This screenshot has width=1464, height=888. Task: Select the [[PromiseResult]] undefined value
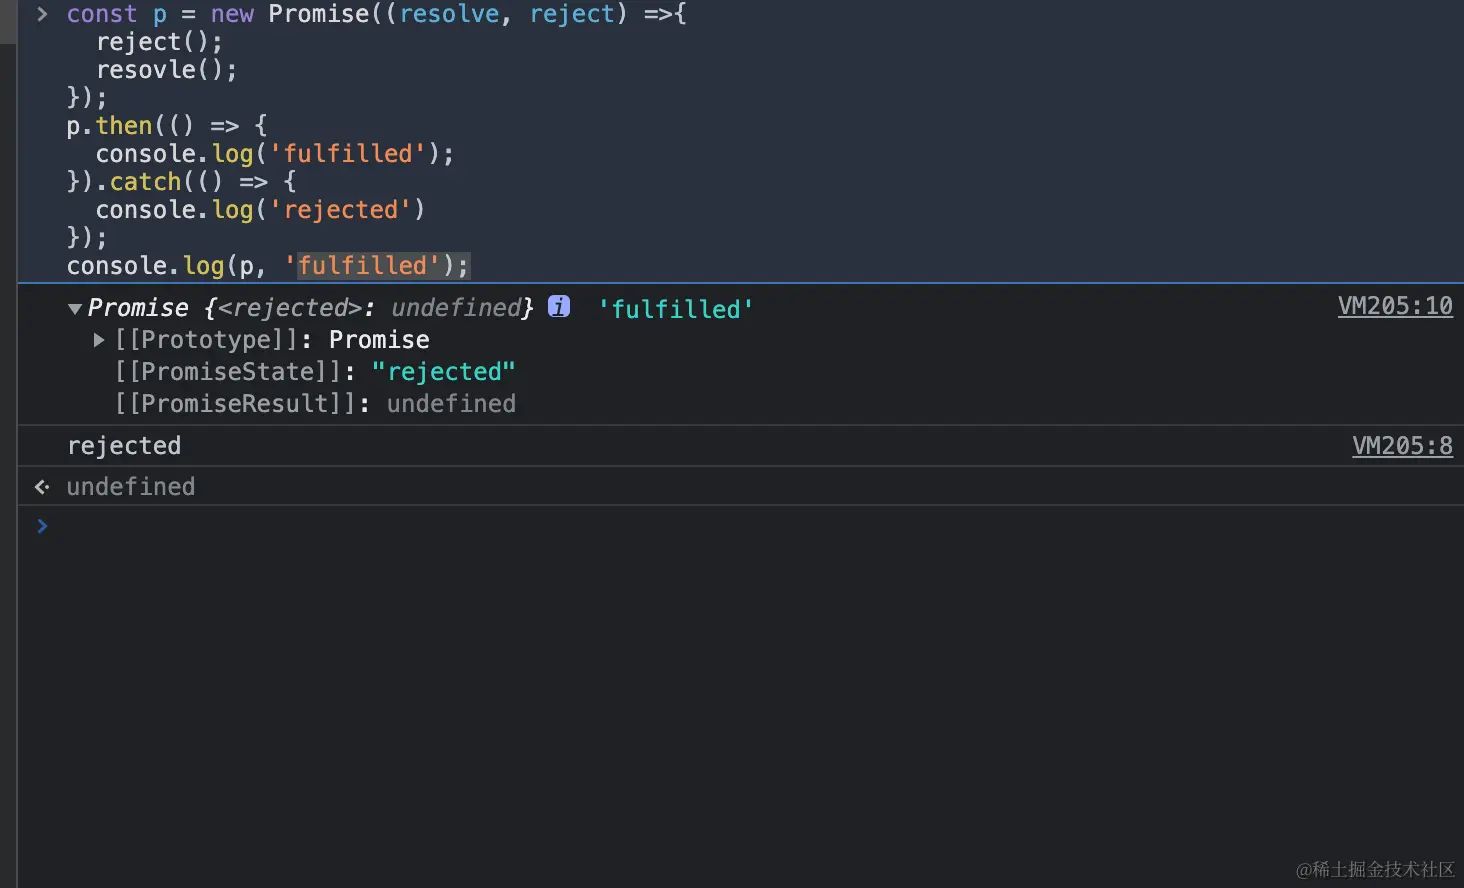click(451, 404)
